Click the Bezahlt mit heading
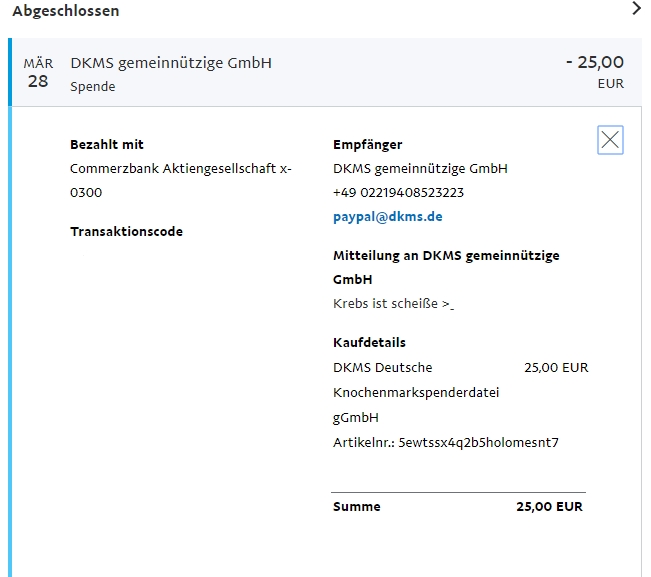 tap(107, 144)
